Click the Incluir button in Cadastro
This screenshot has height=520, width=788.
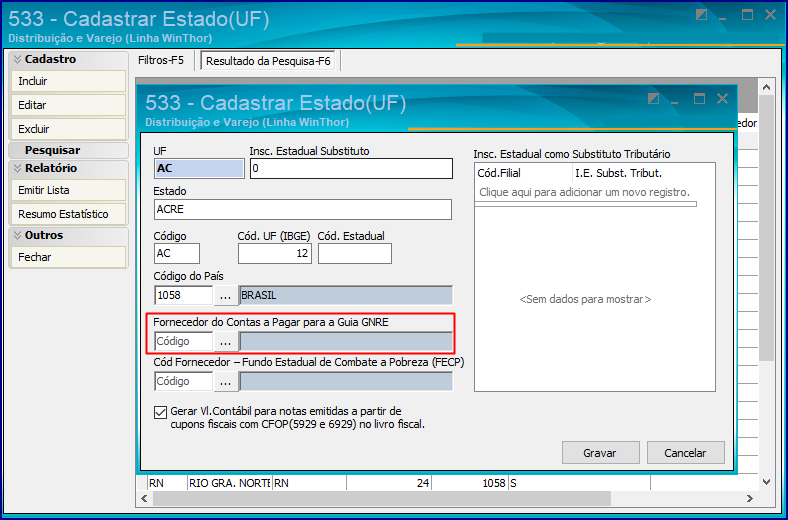68,81
